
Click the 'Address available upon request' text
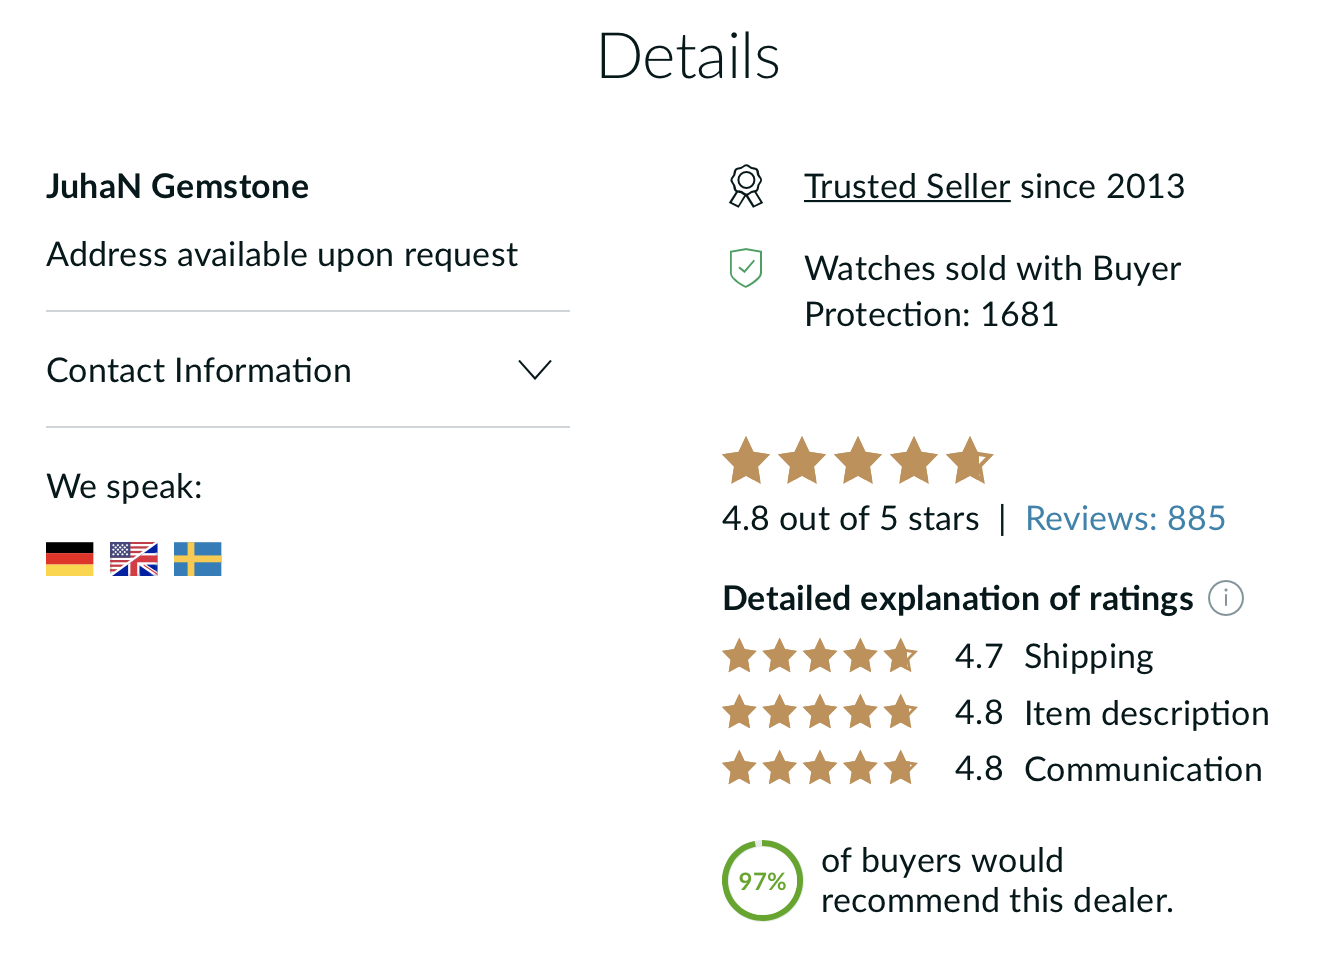(x=282, y=255)
